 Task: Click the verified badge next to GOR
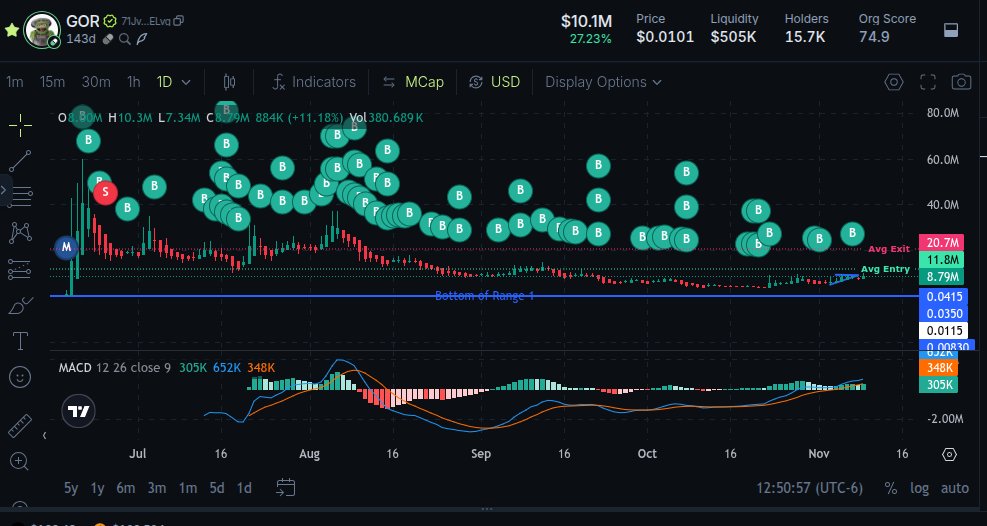click(110, 21)
